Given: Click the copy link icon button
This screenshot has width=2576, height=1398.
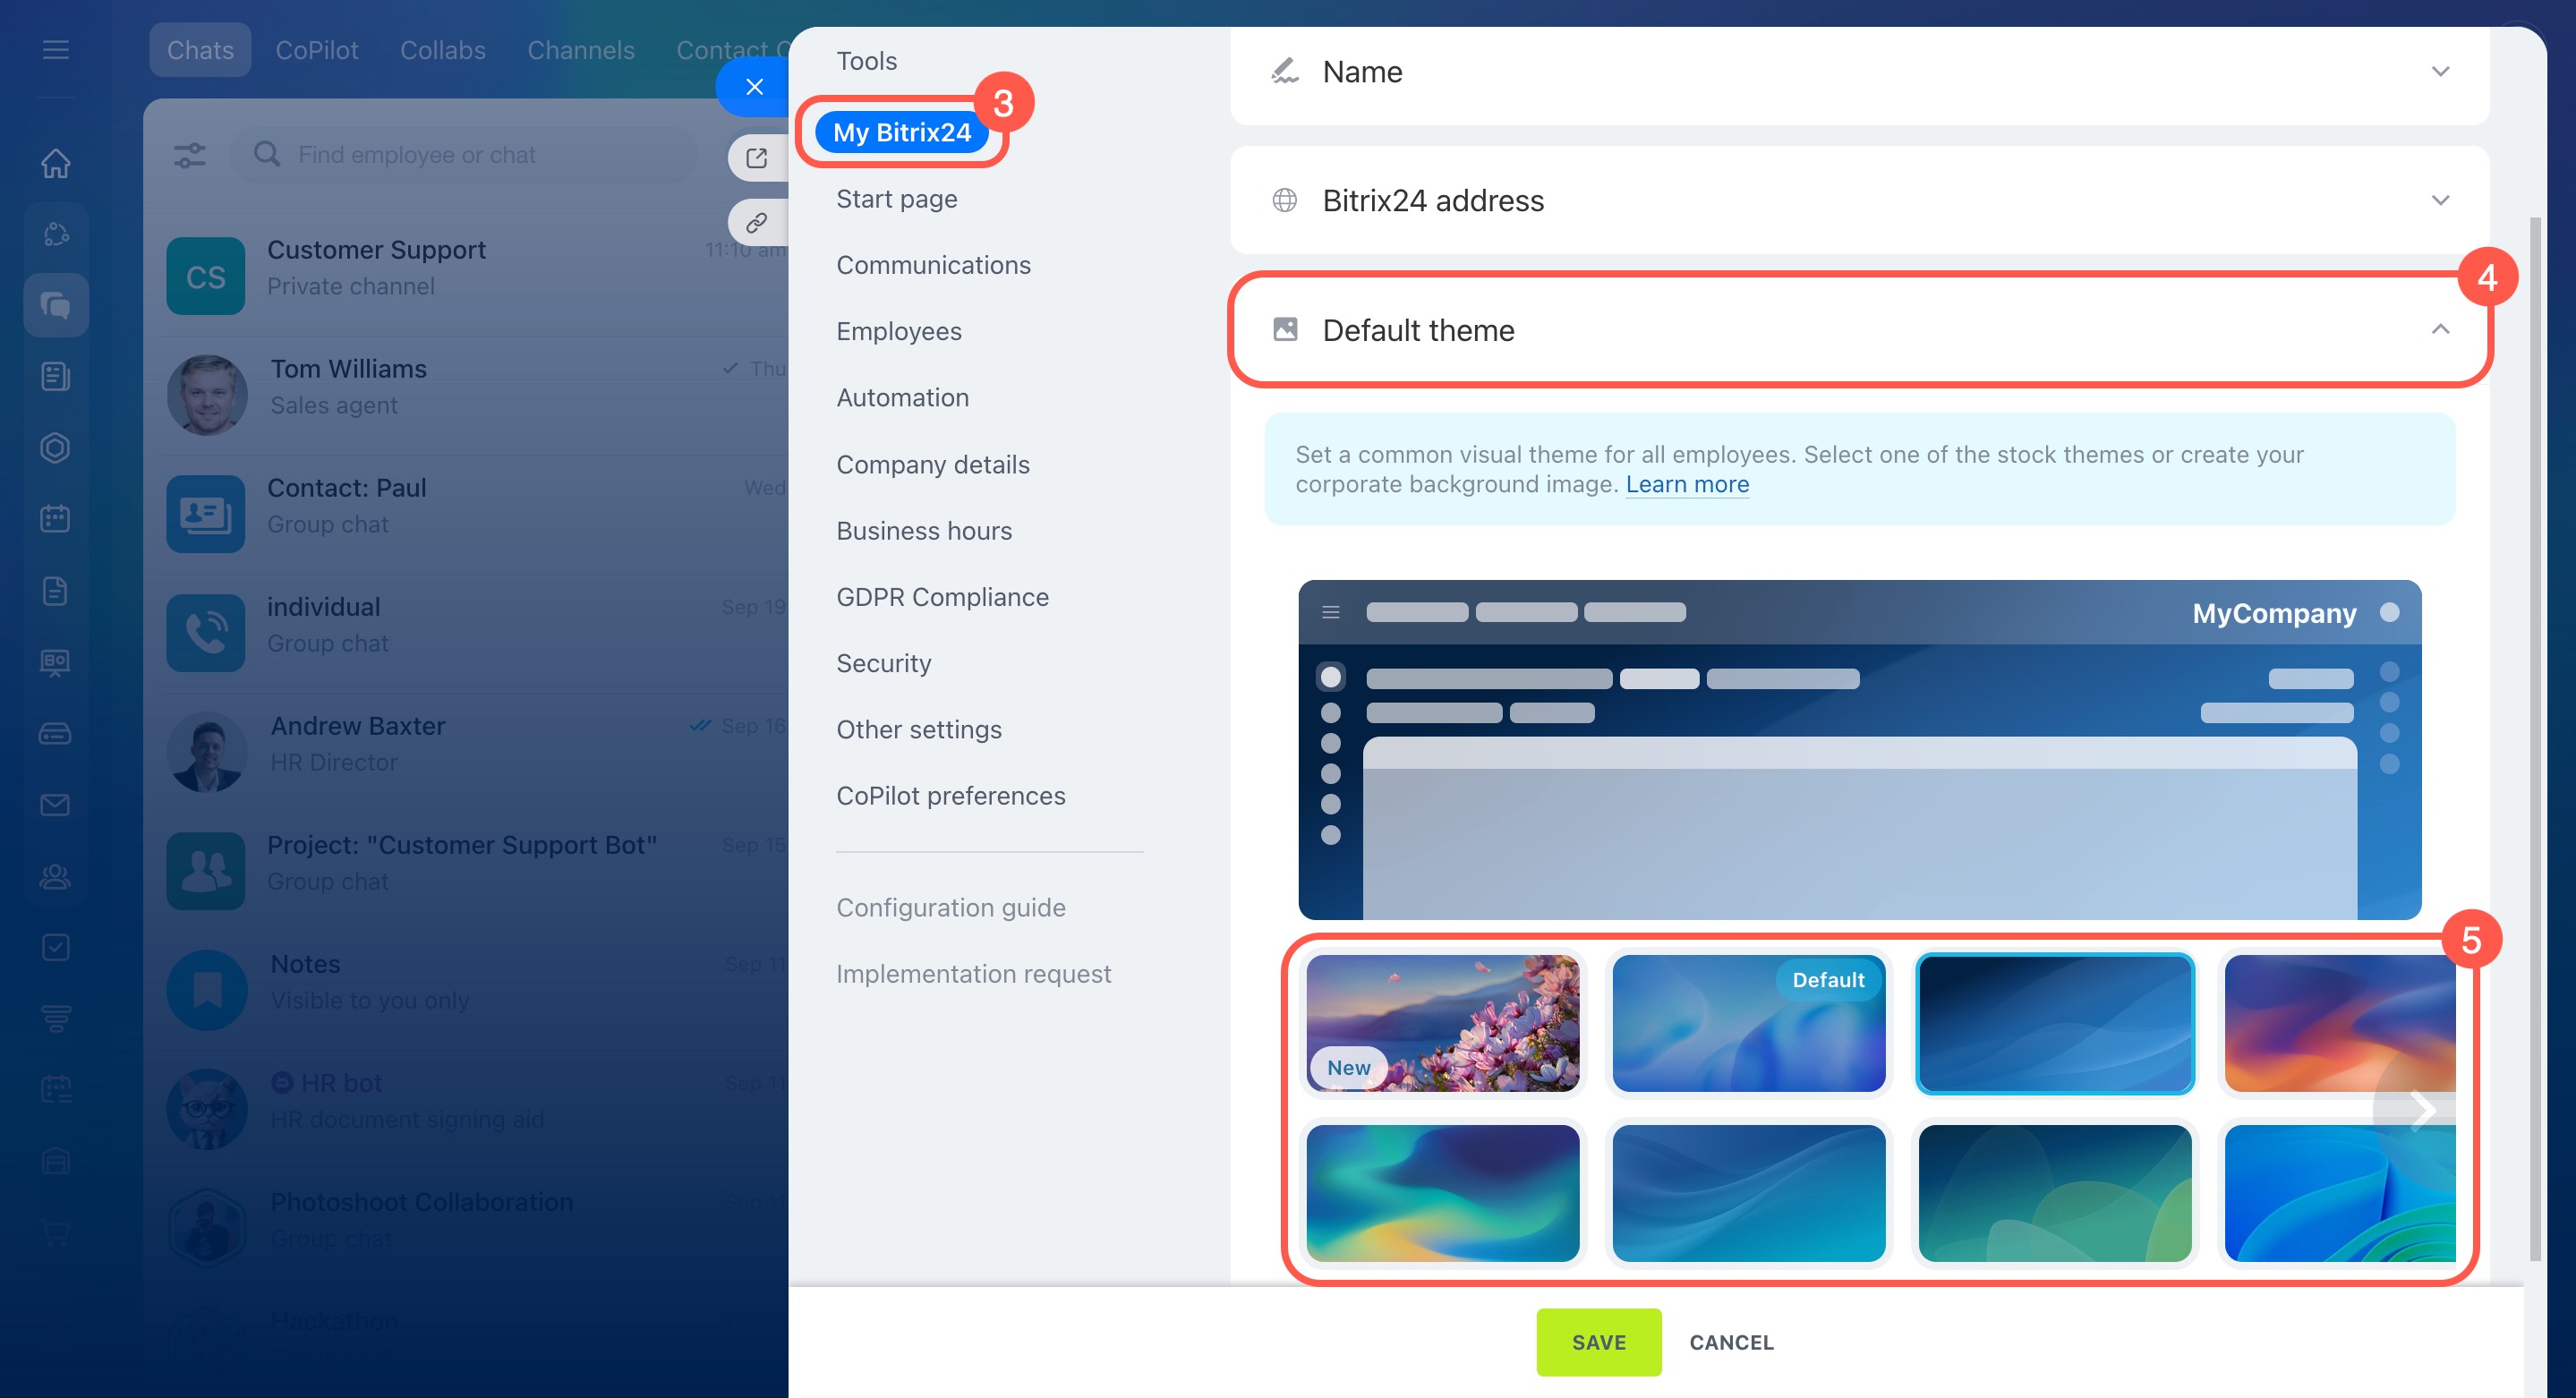Looking at the screenshot, I should pos(757,222).
